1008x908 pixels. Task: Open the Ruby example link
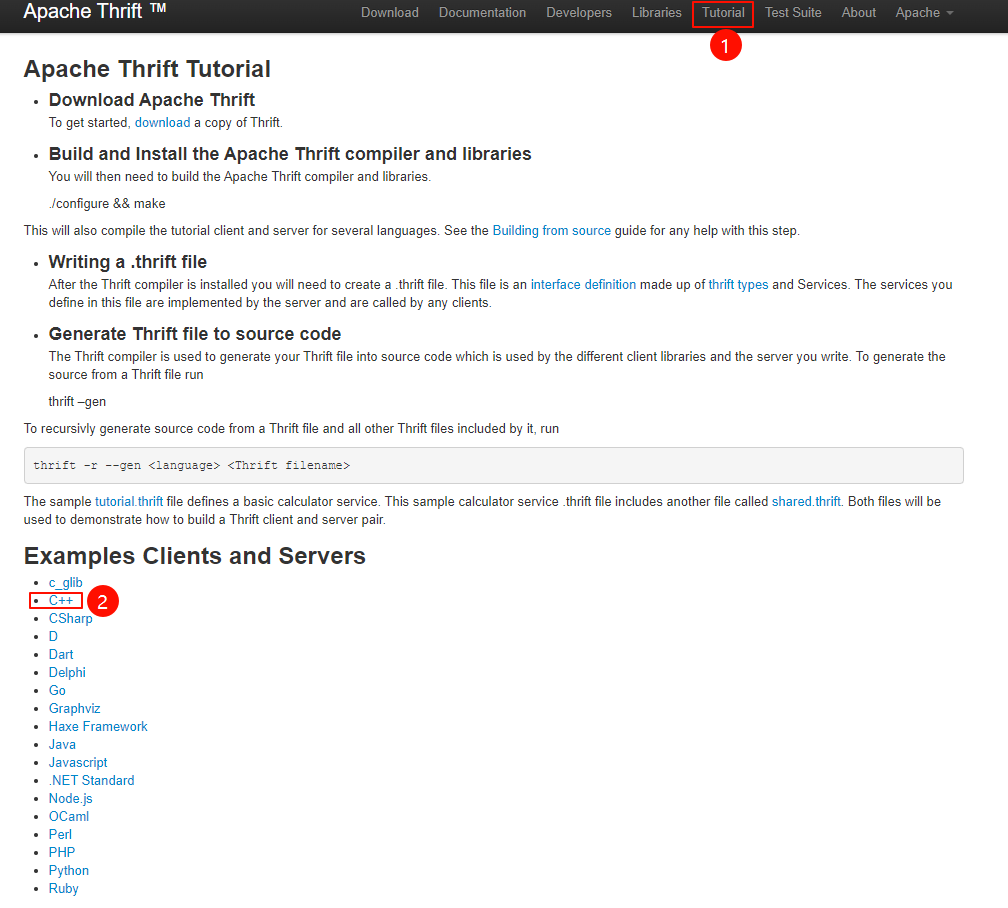tap(64, 889)
